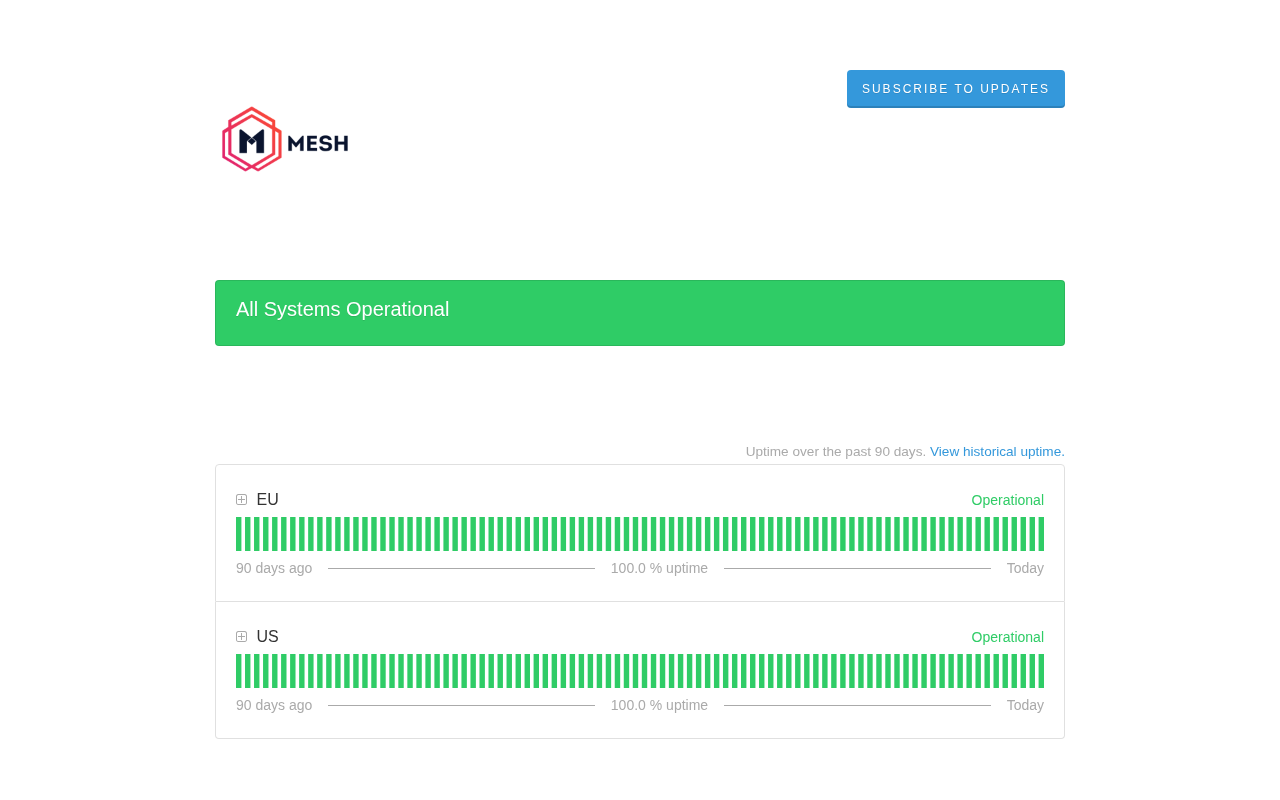Click the EU component name
This screenshot has height=800, width=1280.
(x=268, y=500)
